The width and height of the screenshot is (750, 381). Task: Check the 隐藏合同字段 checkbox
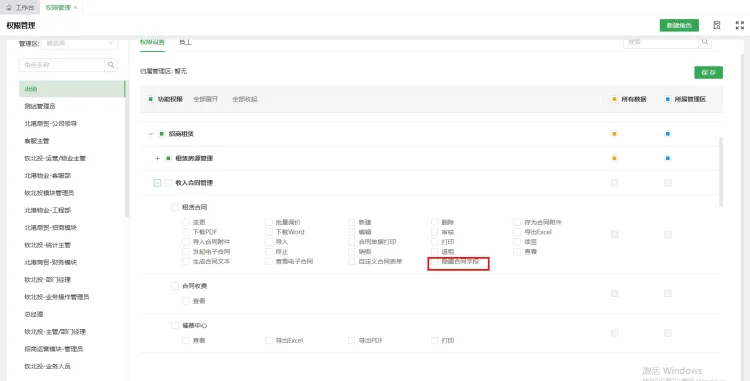point(434,261)
